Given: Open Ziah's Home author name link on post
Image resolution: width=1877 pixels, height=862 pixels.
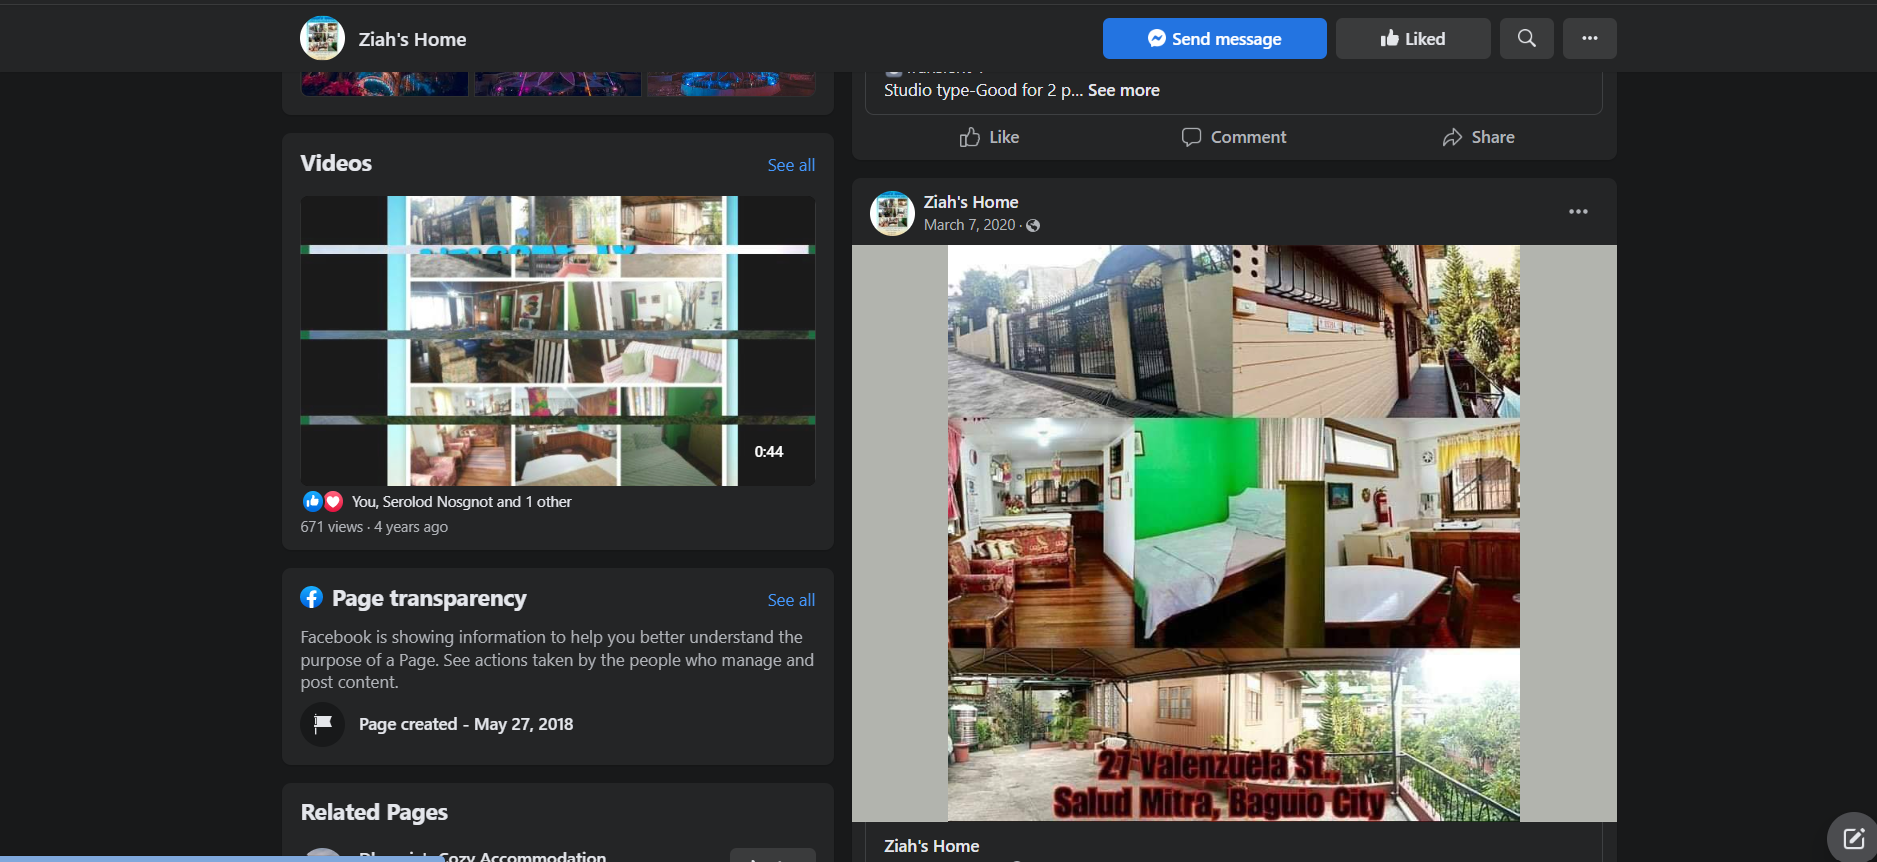Looking at the screenshot, I should [x=971, y=202].
